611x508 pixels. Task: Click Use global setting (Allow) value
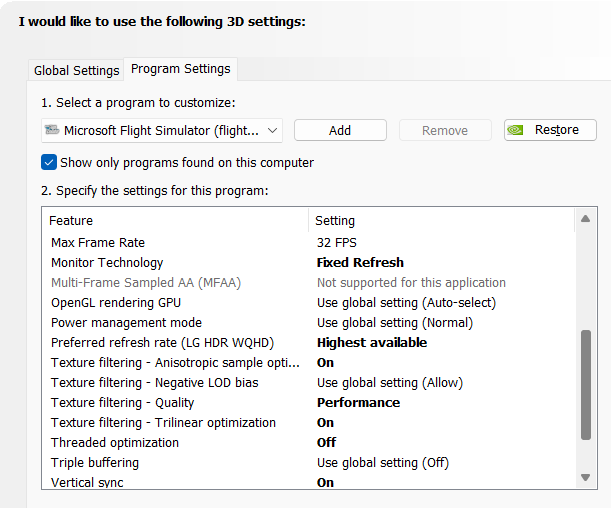tap(390, 383)
